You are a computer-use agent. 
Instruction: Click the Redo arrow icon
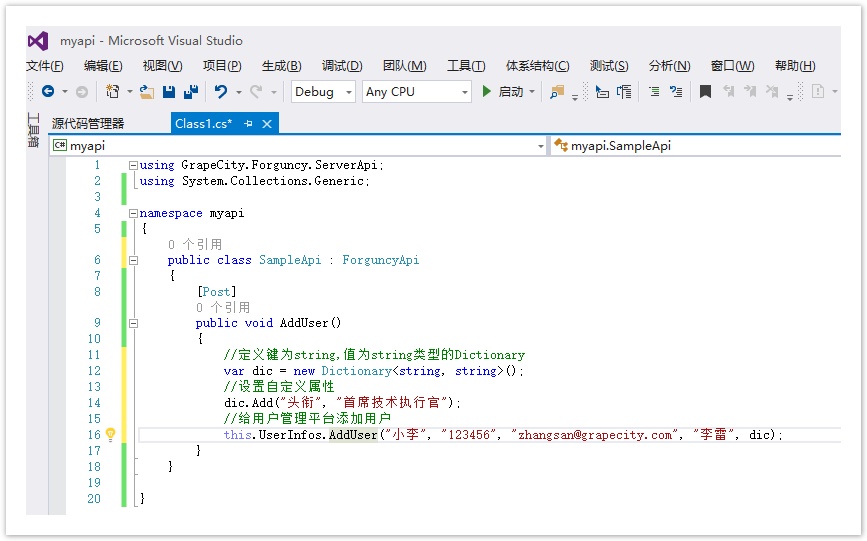(255, 91)
